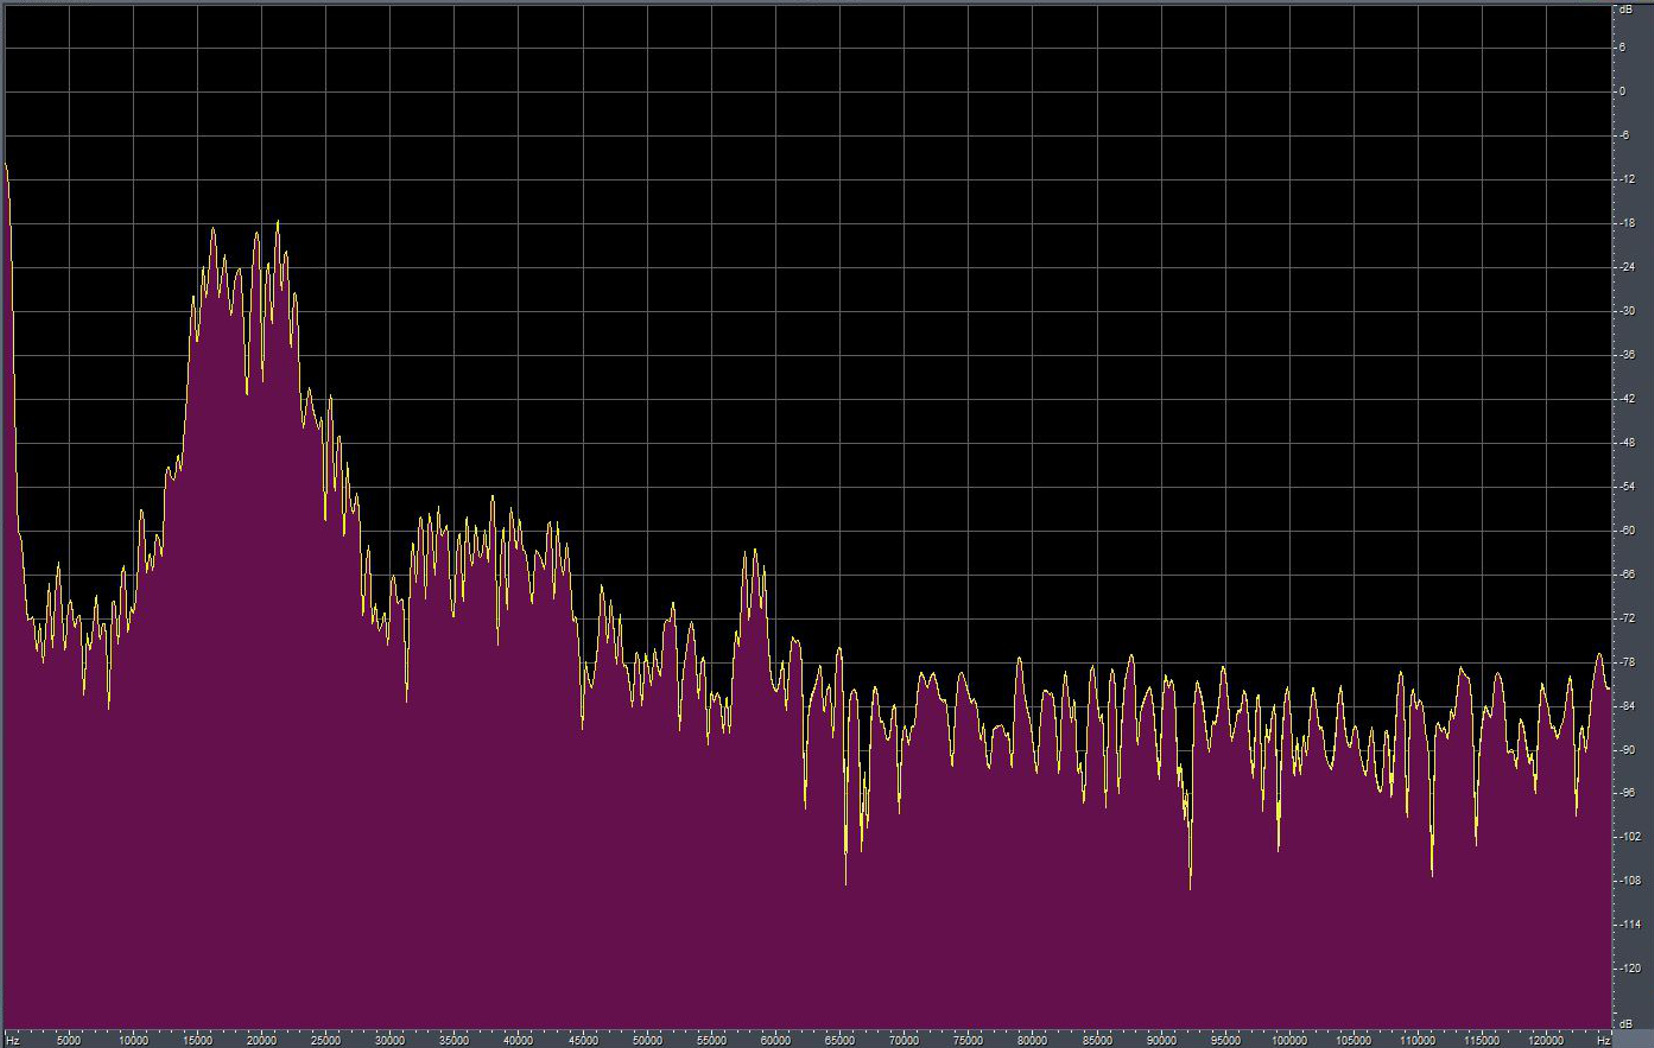Click the 35000 frequency axis label
This screenshot has height=1048, width=1654.
[x=454, y=1041]
